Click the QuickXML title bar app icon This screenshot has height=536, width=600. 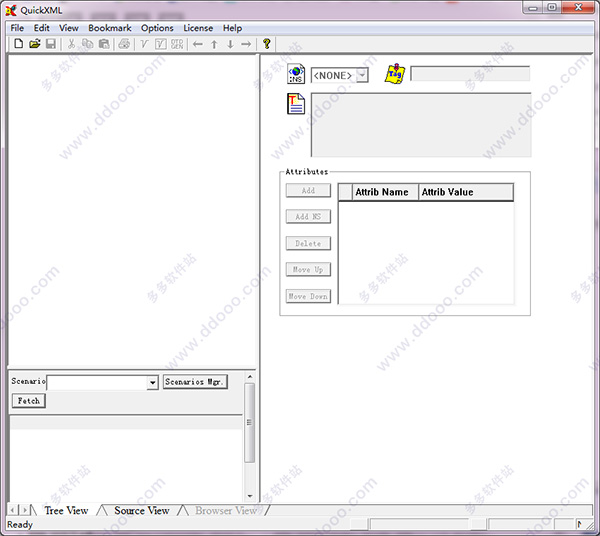11,10
